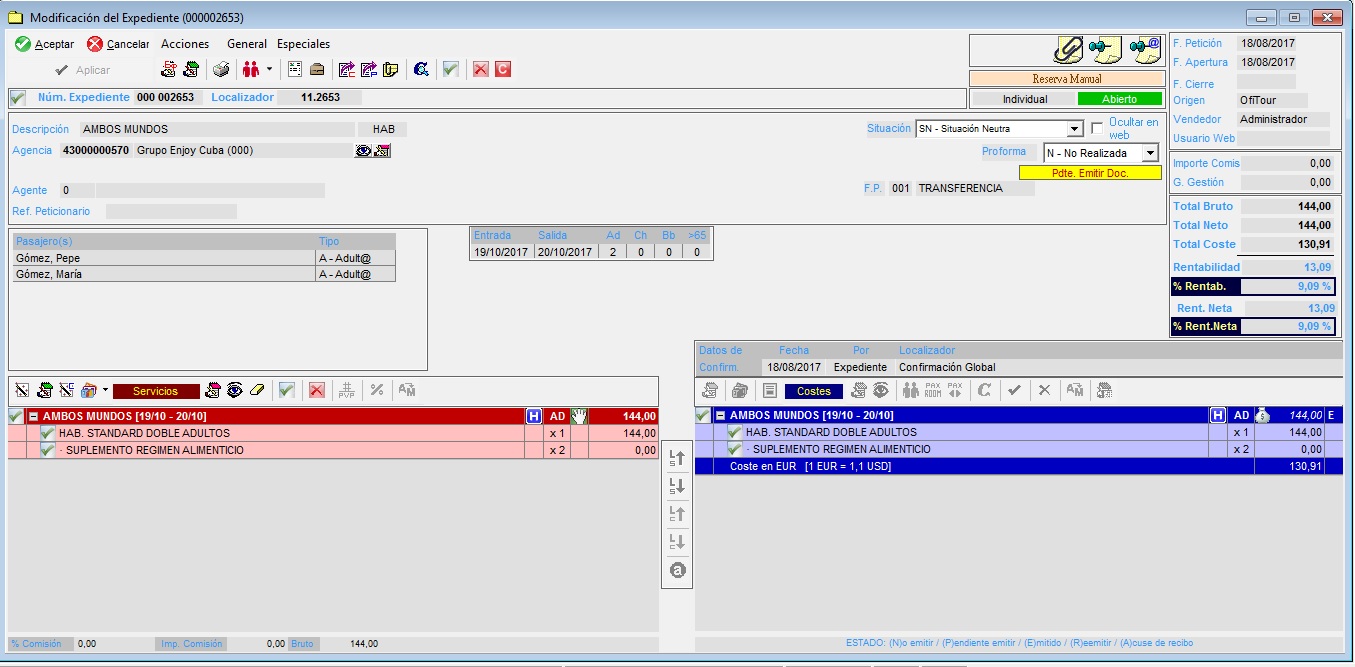Click the eraser icon in the Servicios toolbar
The width and height of the screenshot is (1355, 667).
(x=256, y=390)
